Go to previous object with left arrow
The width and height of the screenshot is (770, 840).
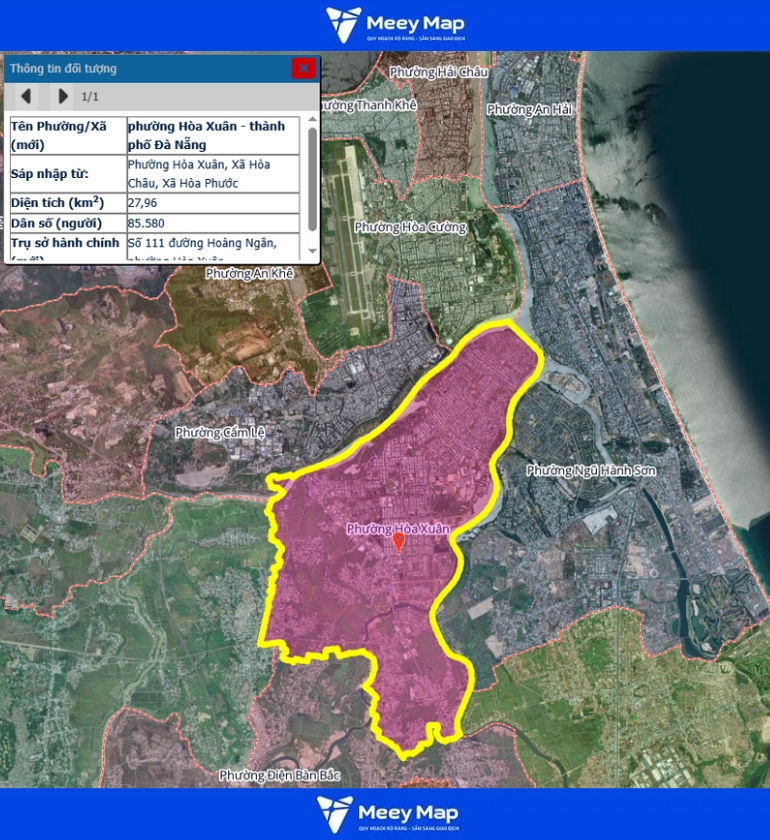tap(26, 96)
